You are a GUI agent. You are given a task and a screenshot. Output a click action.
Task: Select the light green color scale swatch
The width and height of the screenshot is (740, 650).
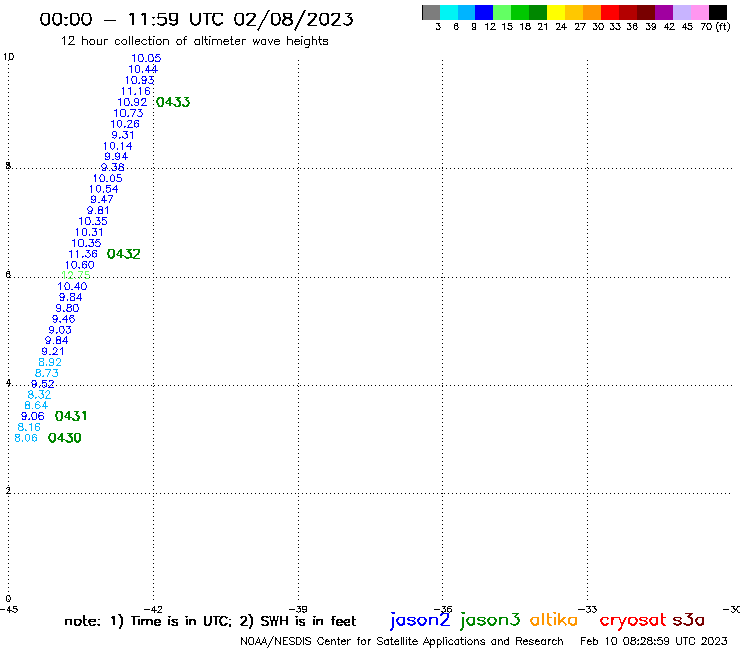502,12
